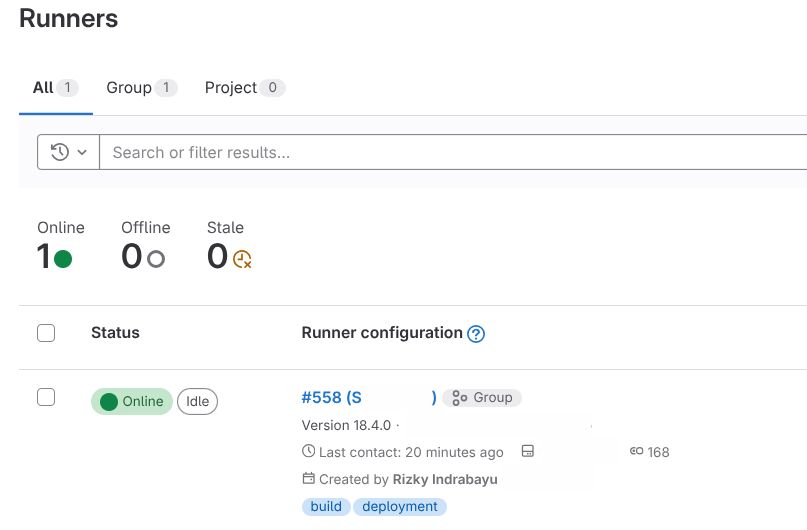
Task: Select the All runners tab
Action: tap(55, 88)
